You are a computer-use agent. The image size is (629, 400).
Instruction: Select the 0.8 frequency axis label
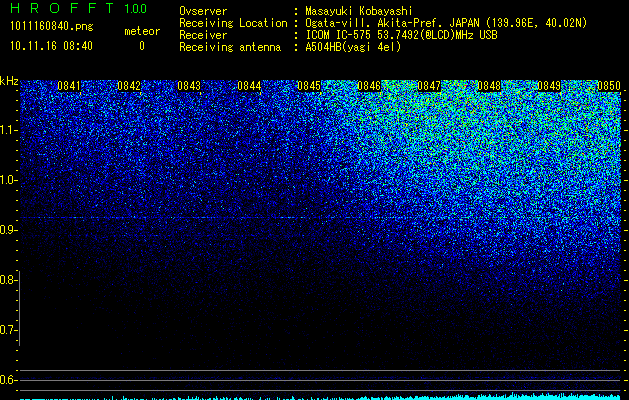click(x=8, y=280)
